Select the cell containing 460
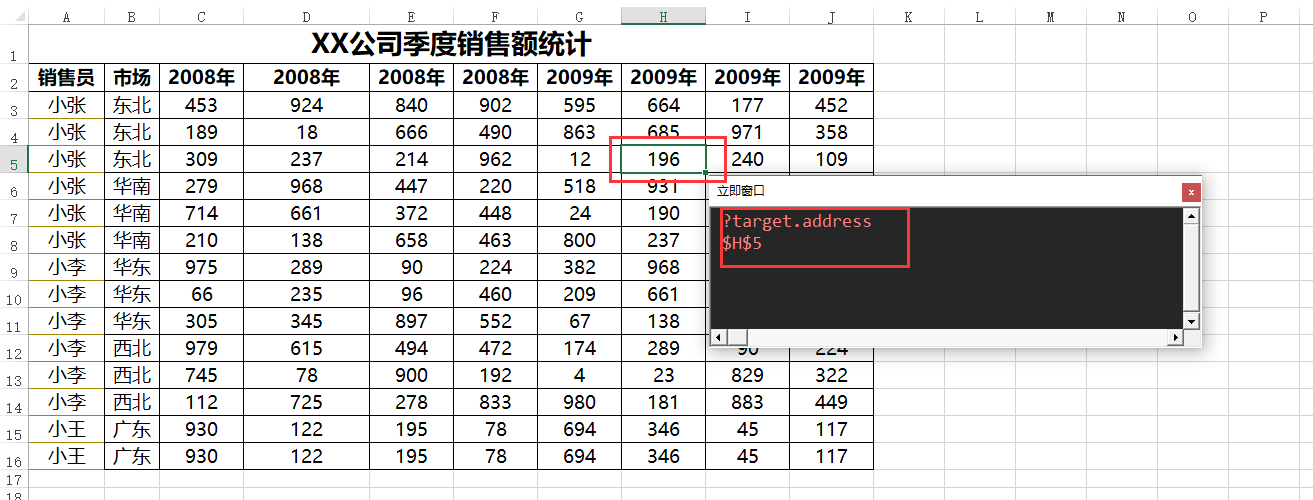Viewport: 1313px width, 500px height. click(495, 294)
